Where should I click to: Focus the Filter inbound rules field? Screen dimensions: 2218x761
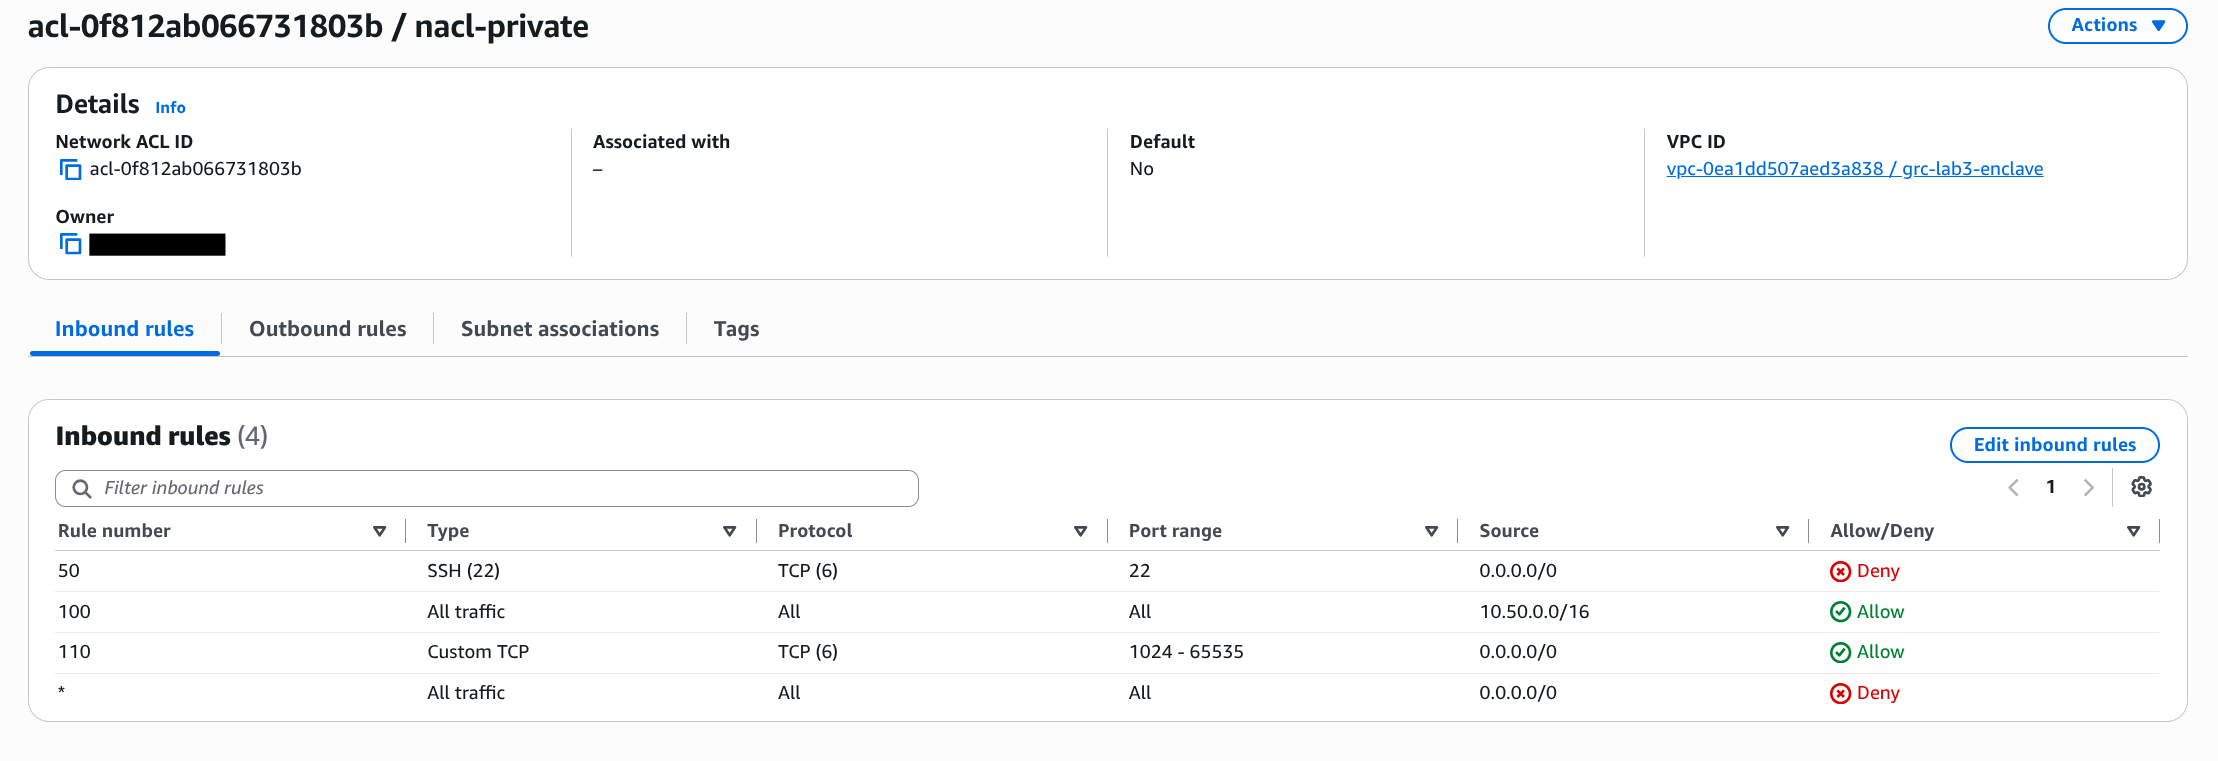pyautogui.click(x=487, y=488)
